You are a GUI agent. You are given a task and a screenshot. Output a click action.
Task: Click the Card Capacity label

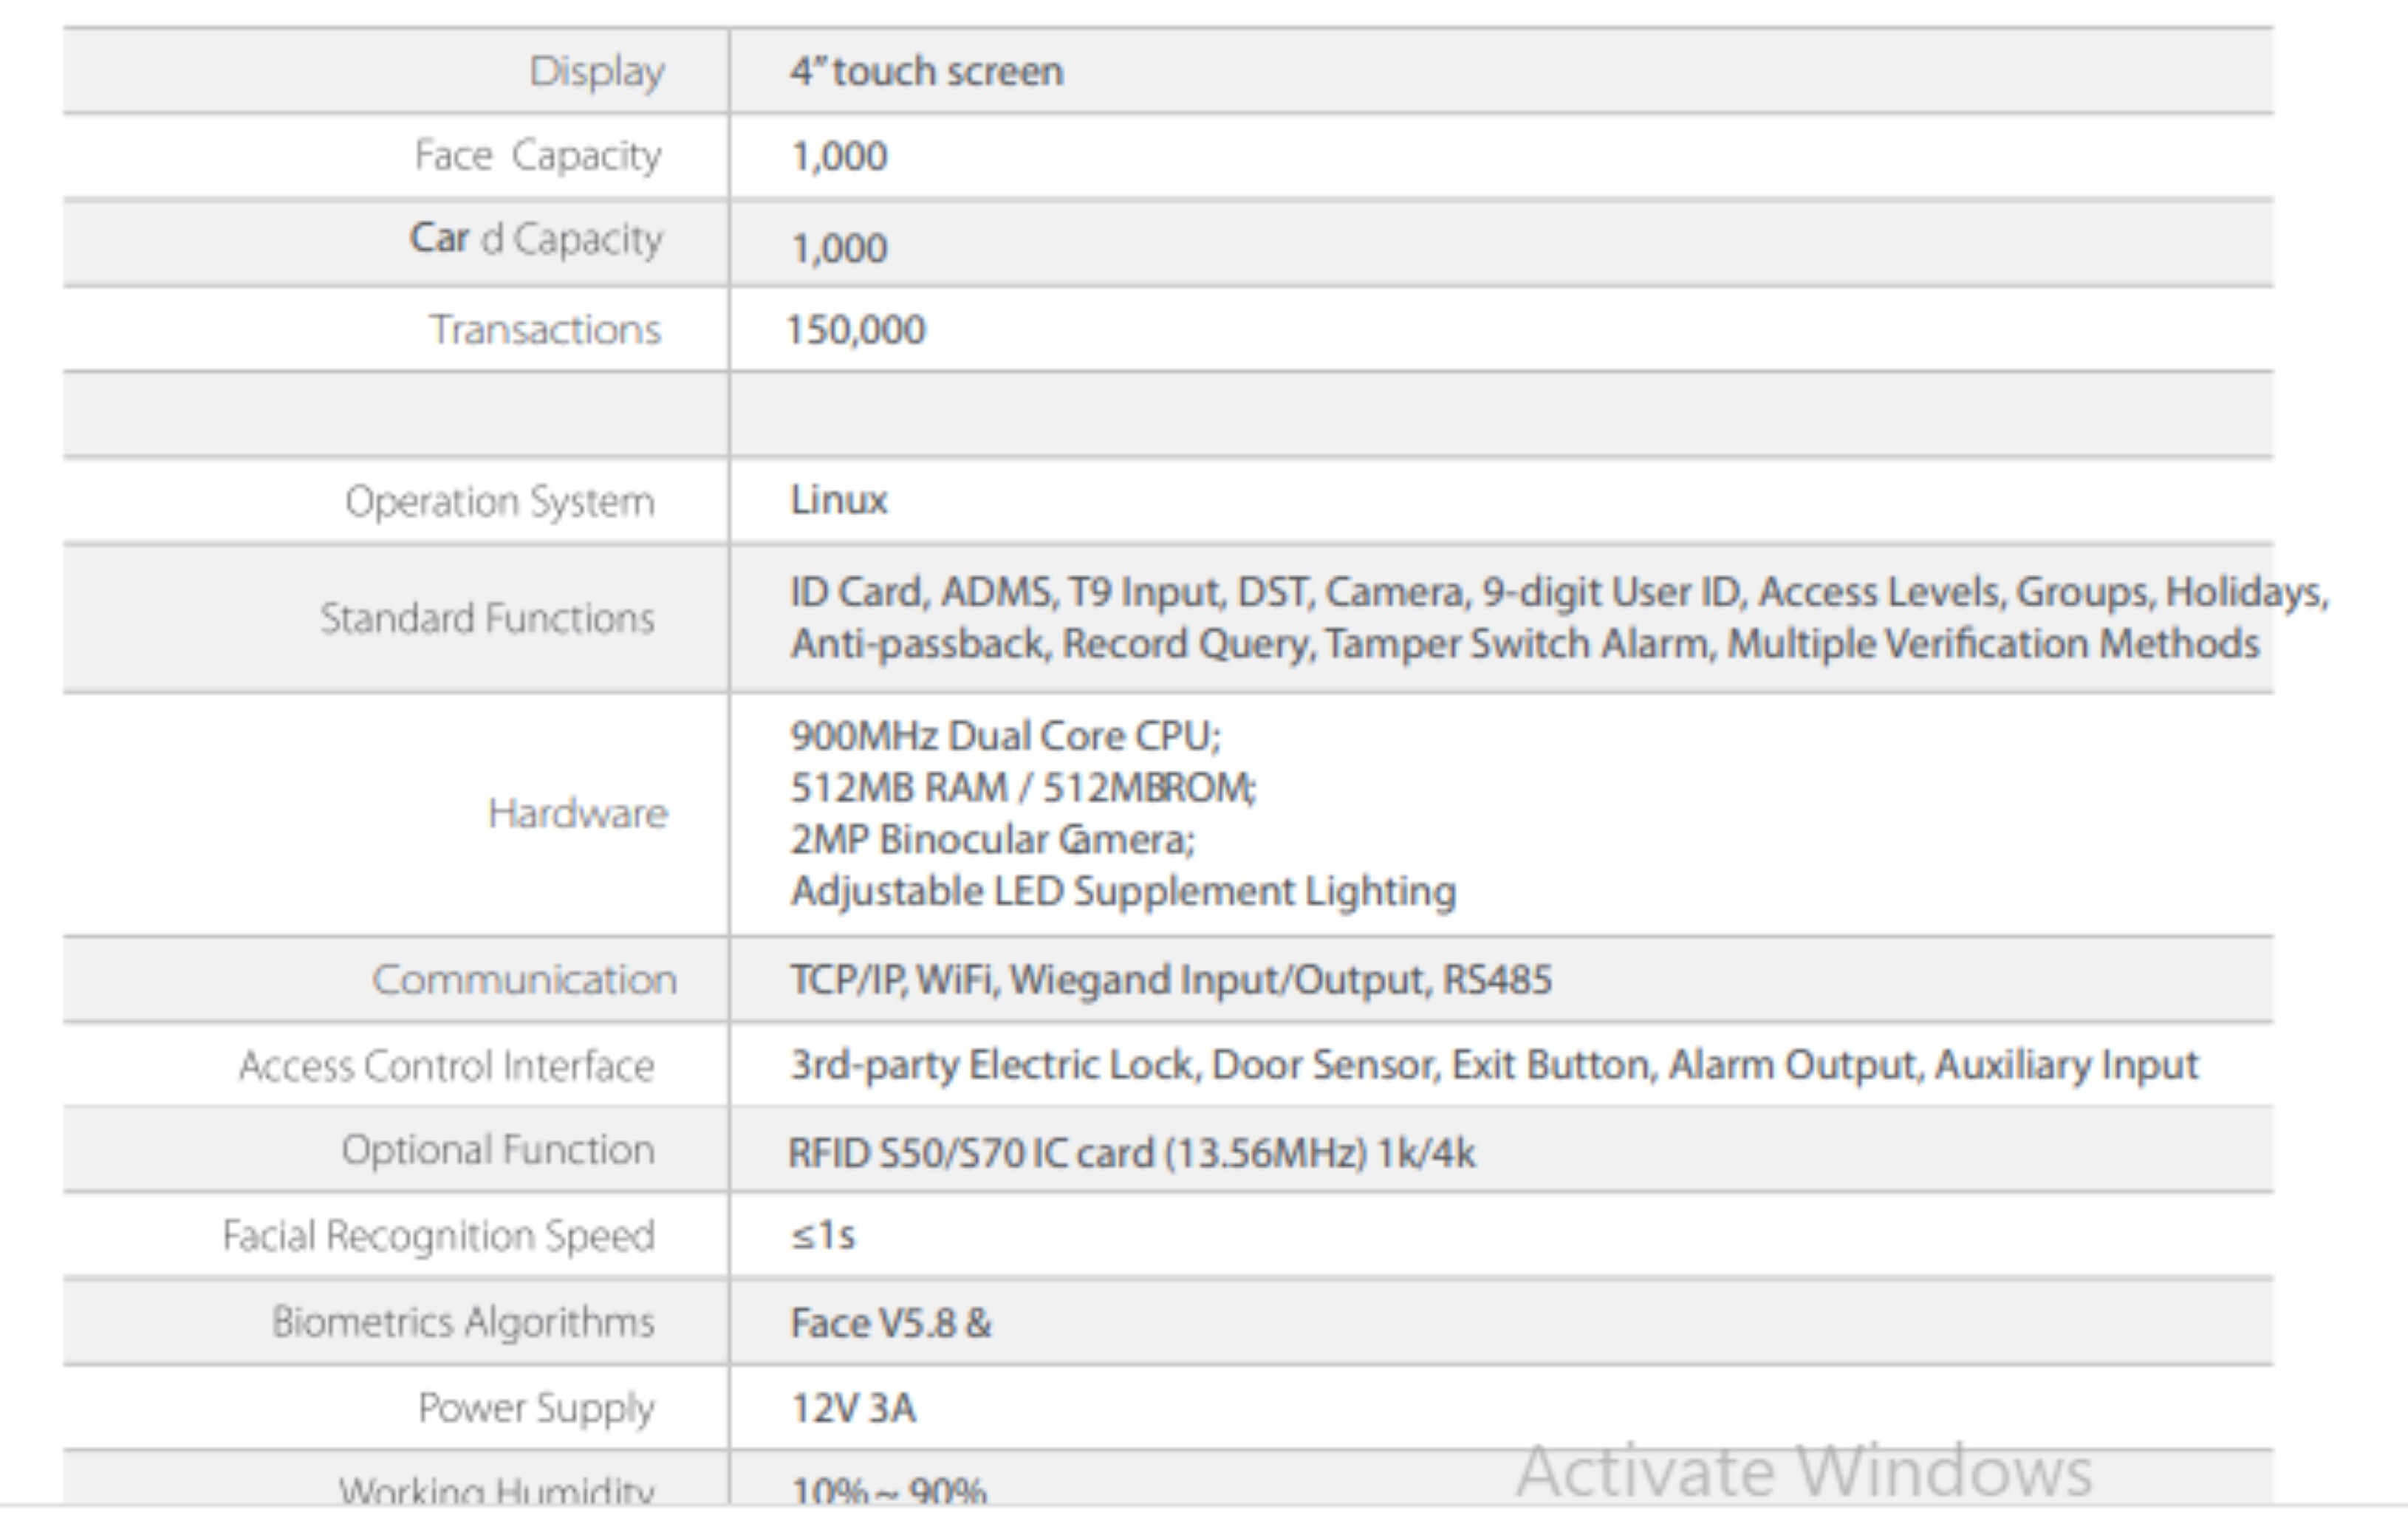click(x=536, y=240)
